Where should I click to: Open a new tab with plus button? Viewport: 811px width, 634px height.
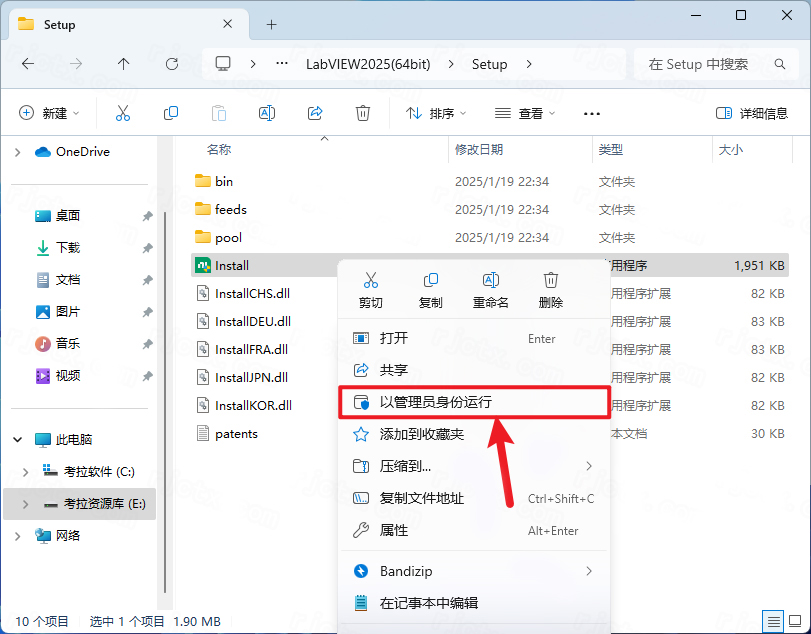tap(272, 24)
